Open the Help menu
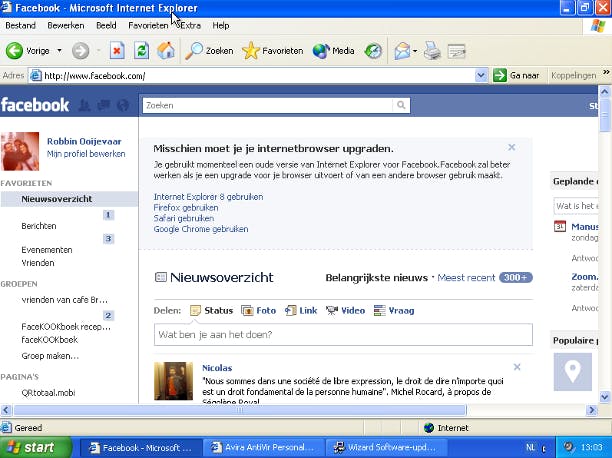This screenshot has width=612, height=458. [x=221, y=25]
